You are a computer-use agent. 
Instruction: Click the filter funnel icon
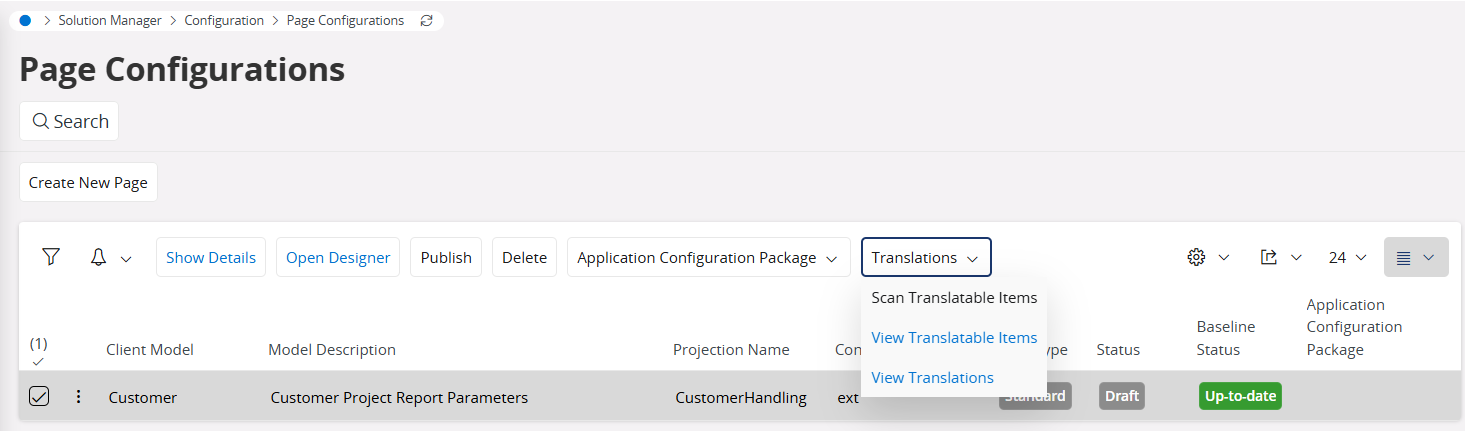pyautogui.click(x=51, y=257)
